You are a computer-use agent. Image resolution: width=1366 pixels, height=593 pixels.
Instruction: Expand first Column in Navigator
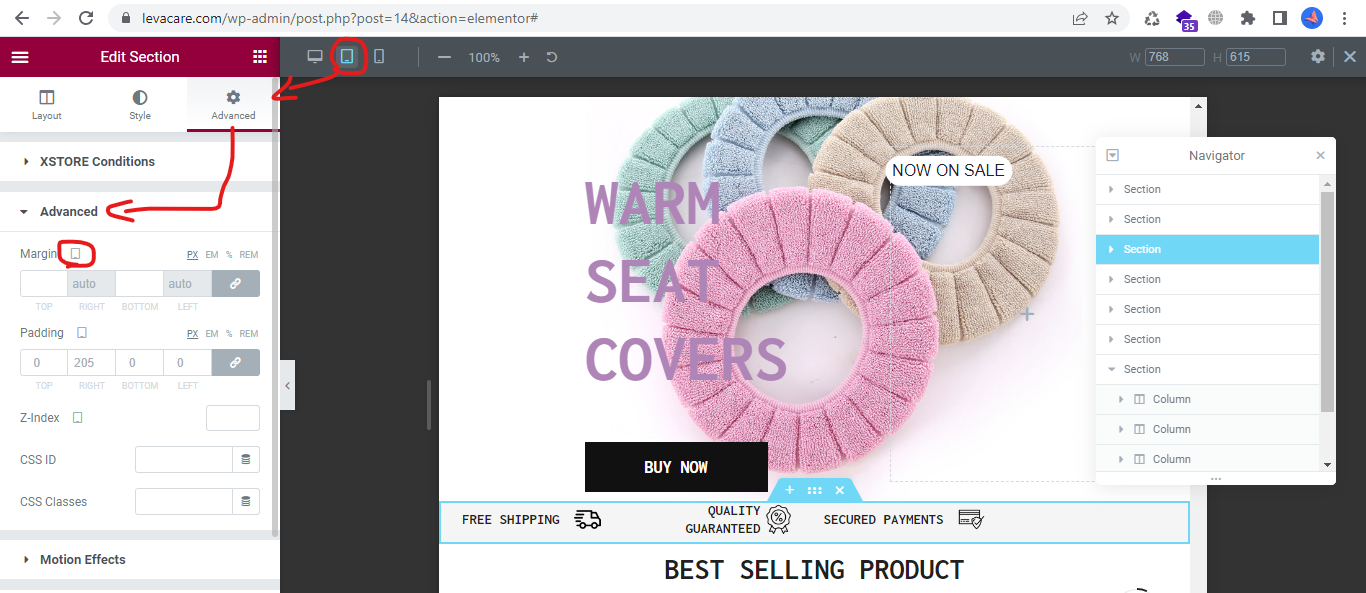(1122, 399)
